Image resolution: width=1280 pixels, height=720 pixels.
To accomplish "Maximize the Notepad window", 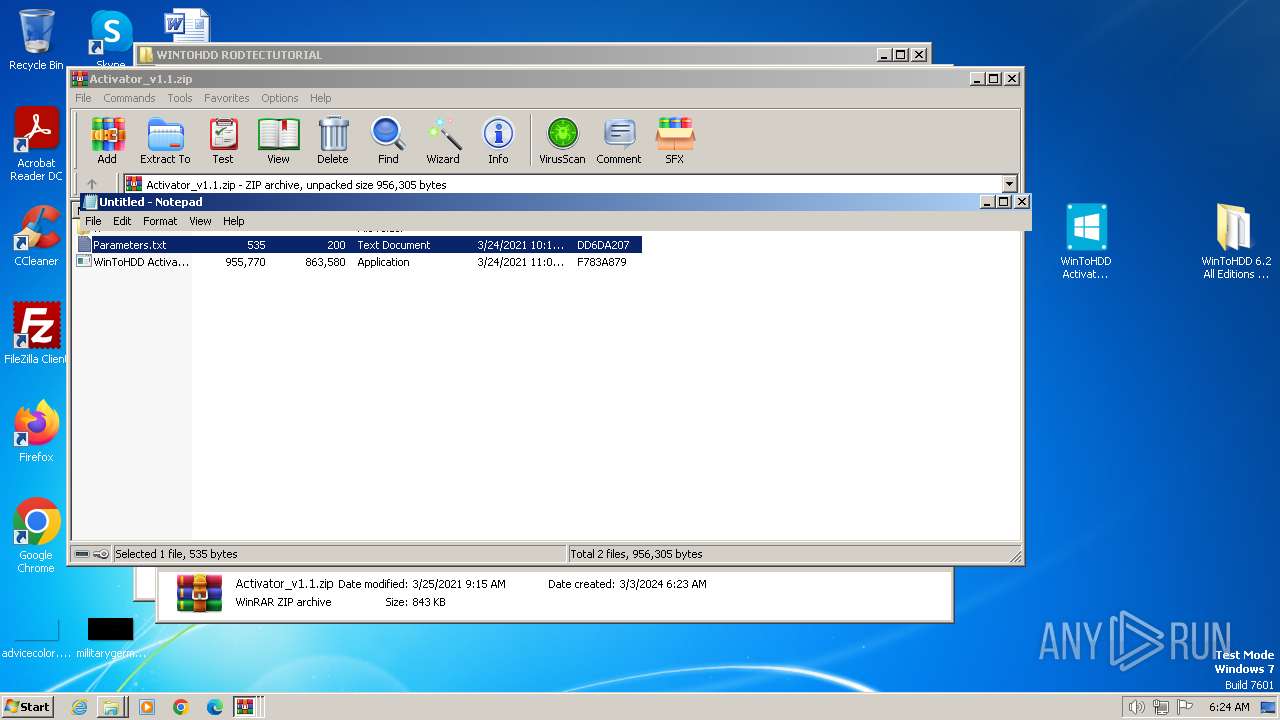I will (x=1003, y=202).
